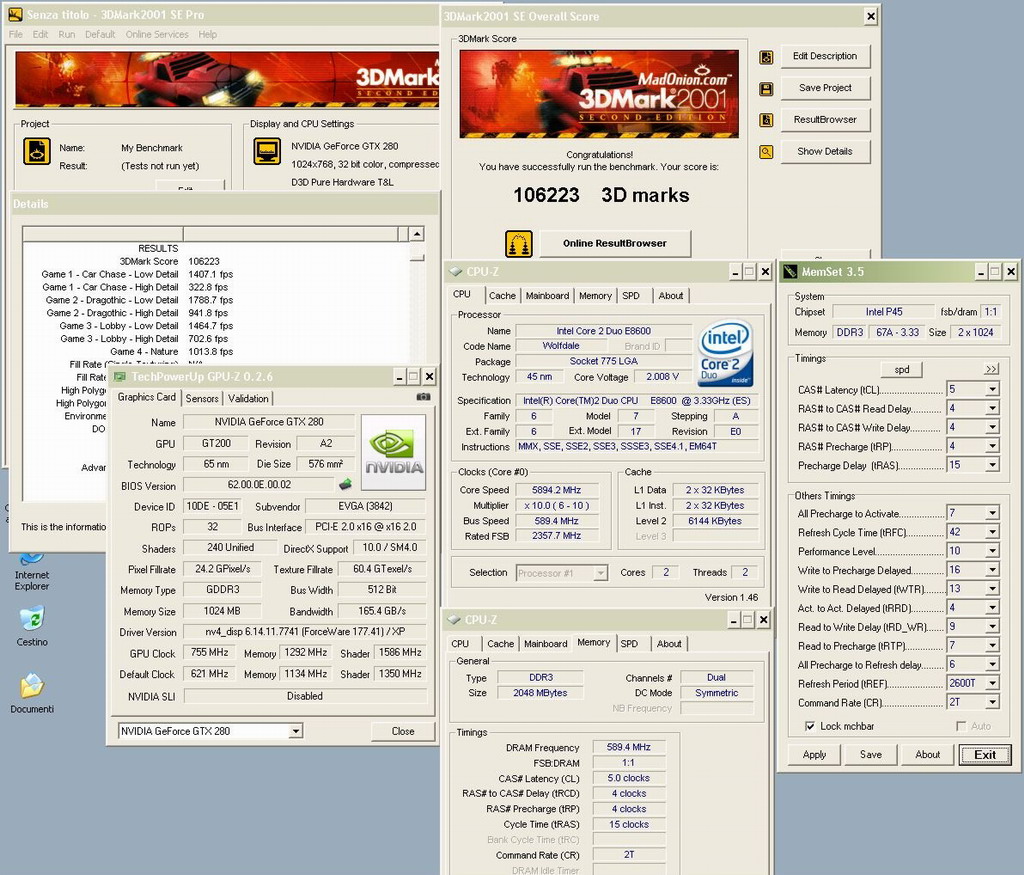This screenshot has width=1024, height=875.
Task: Click the Details list scroll up arrow
Action: (x=417, y=234)
